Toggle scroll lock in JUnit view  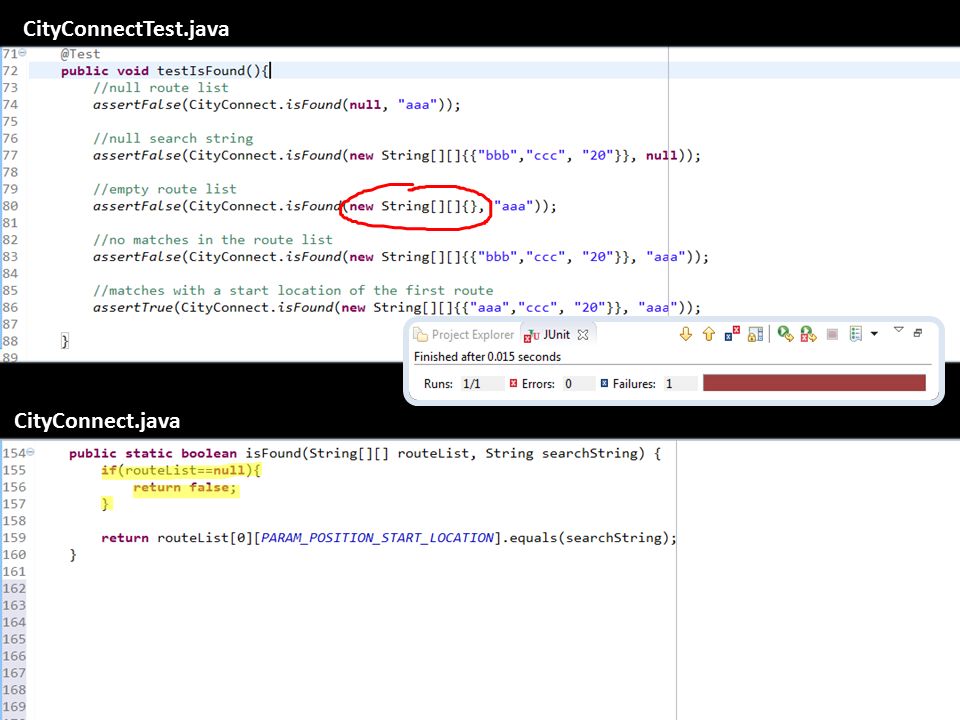pos(756,334)
